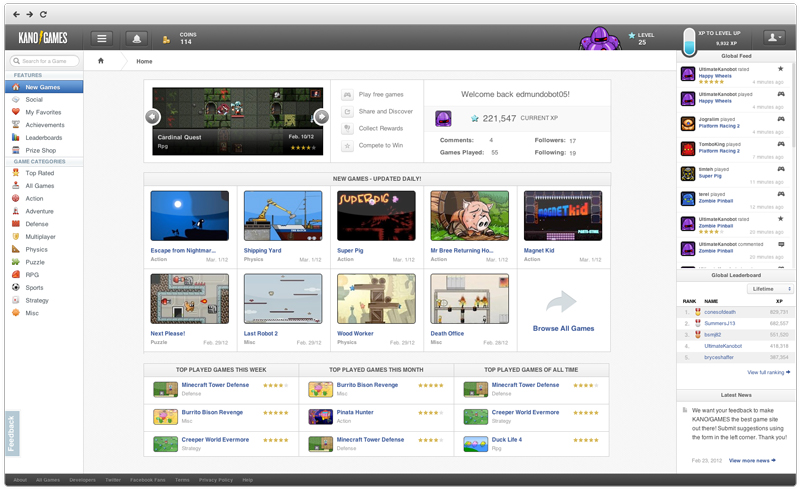Click the Strategy category icon
Screen dimensions: 800x489
tap(16, 300)
